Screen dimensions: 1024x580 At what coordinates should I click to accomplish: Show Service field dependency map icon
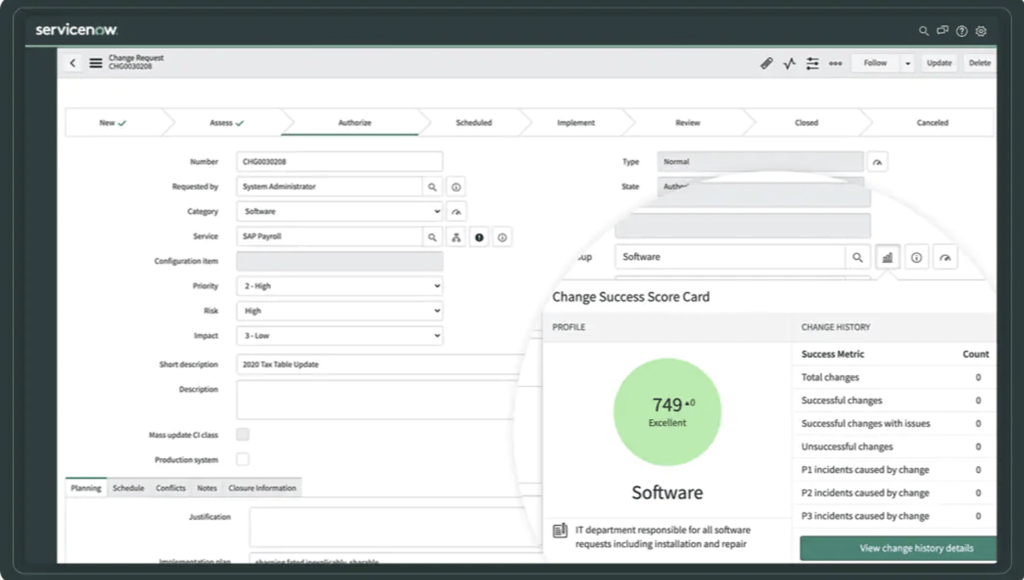click(456, 236)
